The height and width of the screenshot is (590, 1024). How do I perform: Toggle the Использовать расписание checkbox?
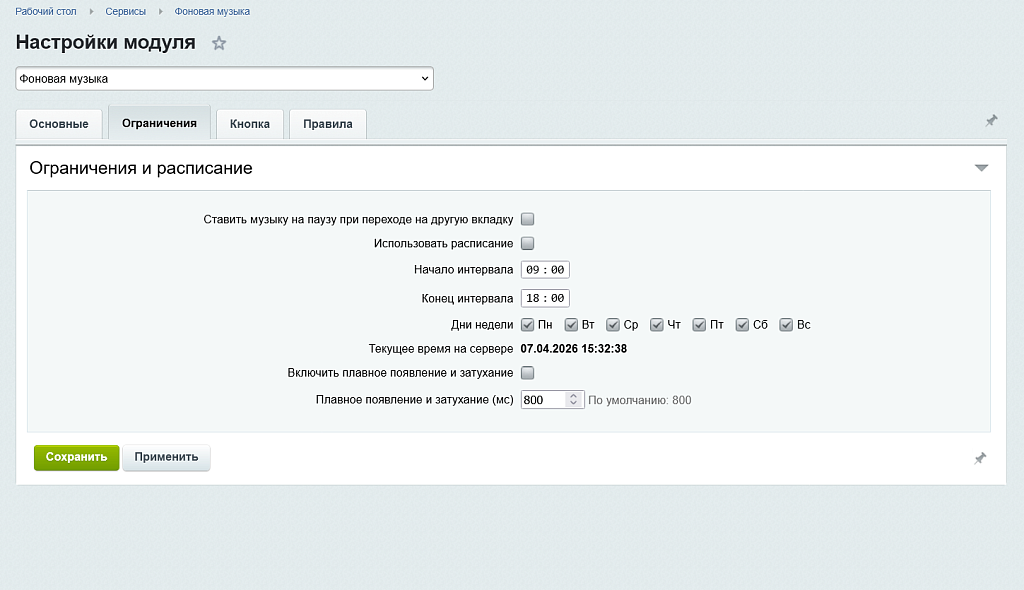(528, 243)
